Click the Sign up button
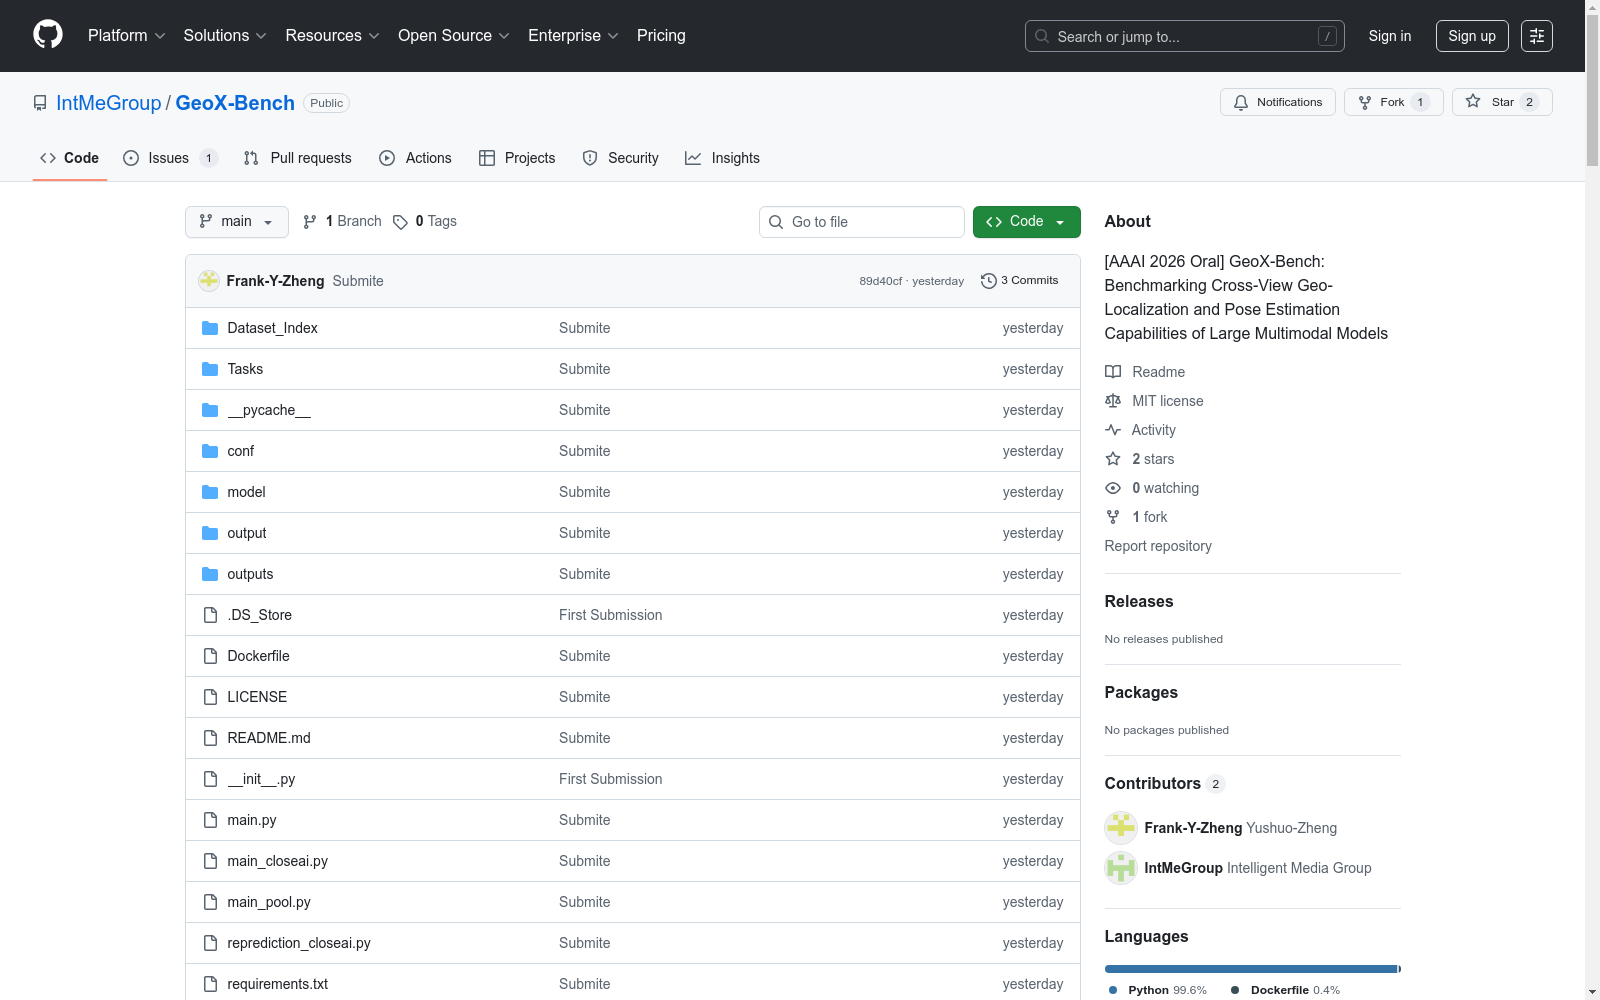This screenshot has width=1600, height=1000. pos(1472,36)
